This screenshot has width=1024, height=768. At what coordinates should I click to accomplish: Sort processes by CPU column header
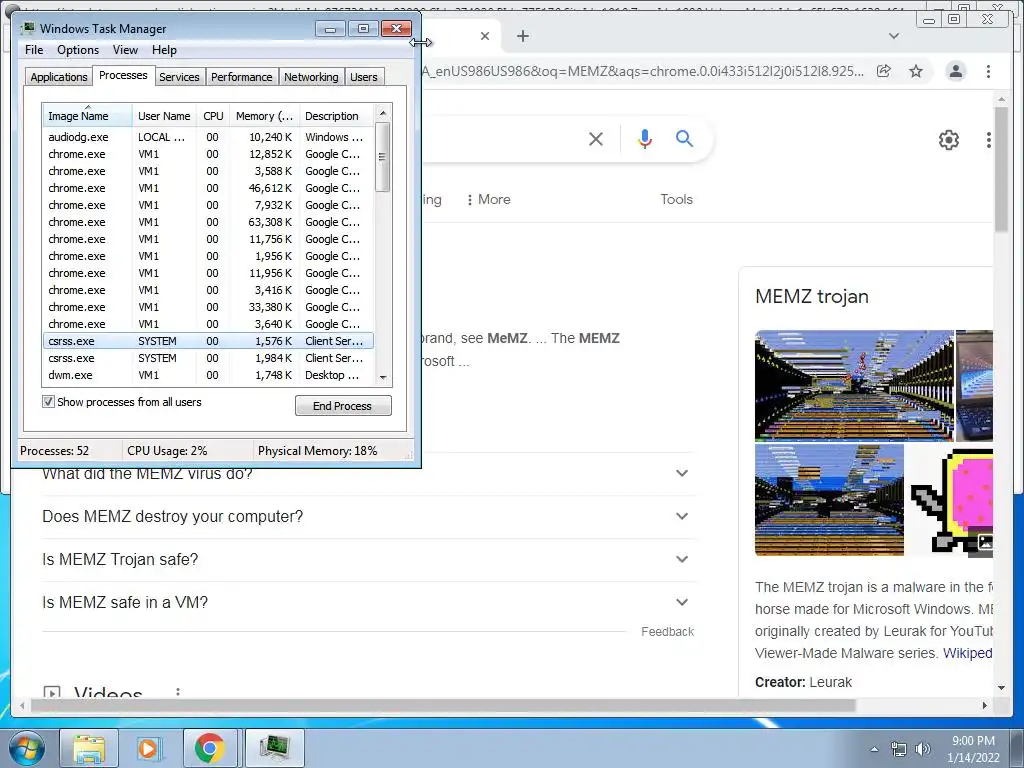tap(213, 116)
